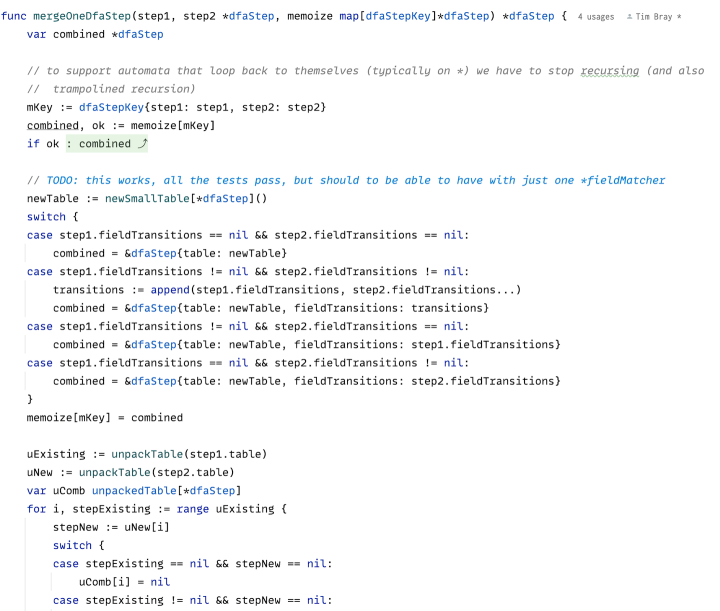Click the return arrow icon in folded block

(143, 144)
